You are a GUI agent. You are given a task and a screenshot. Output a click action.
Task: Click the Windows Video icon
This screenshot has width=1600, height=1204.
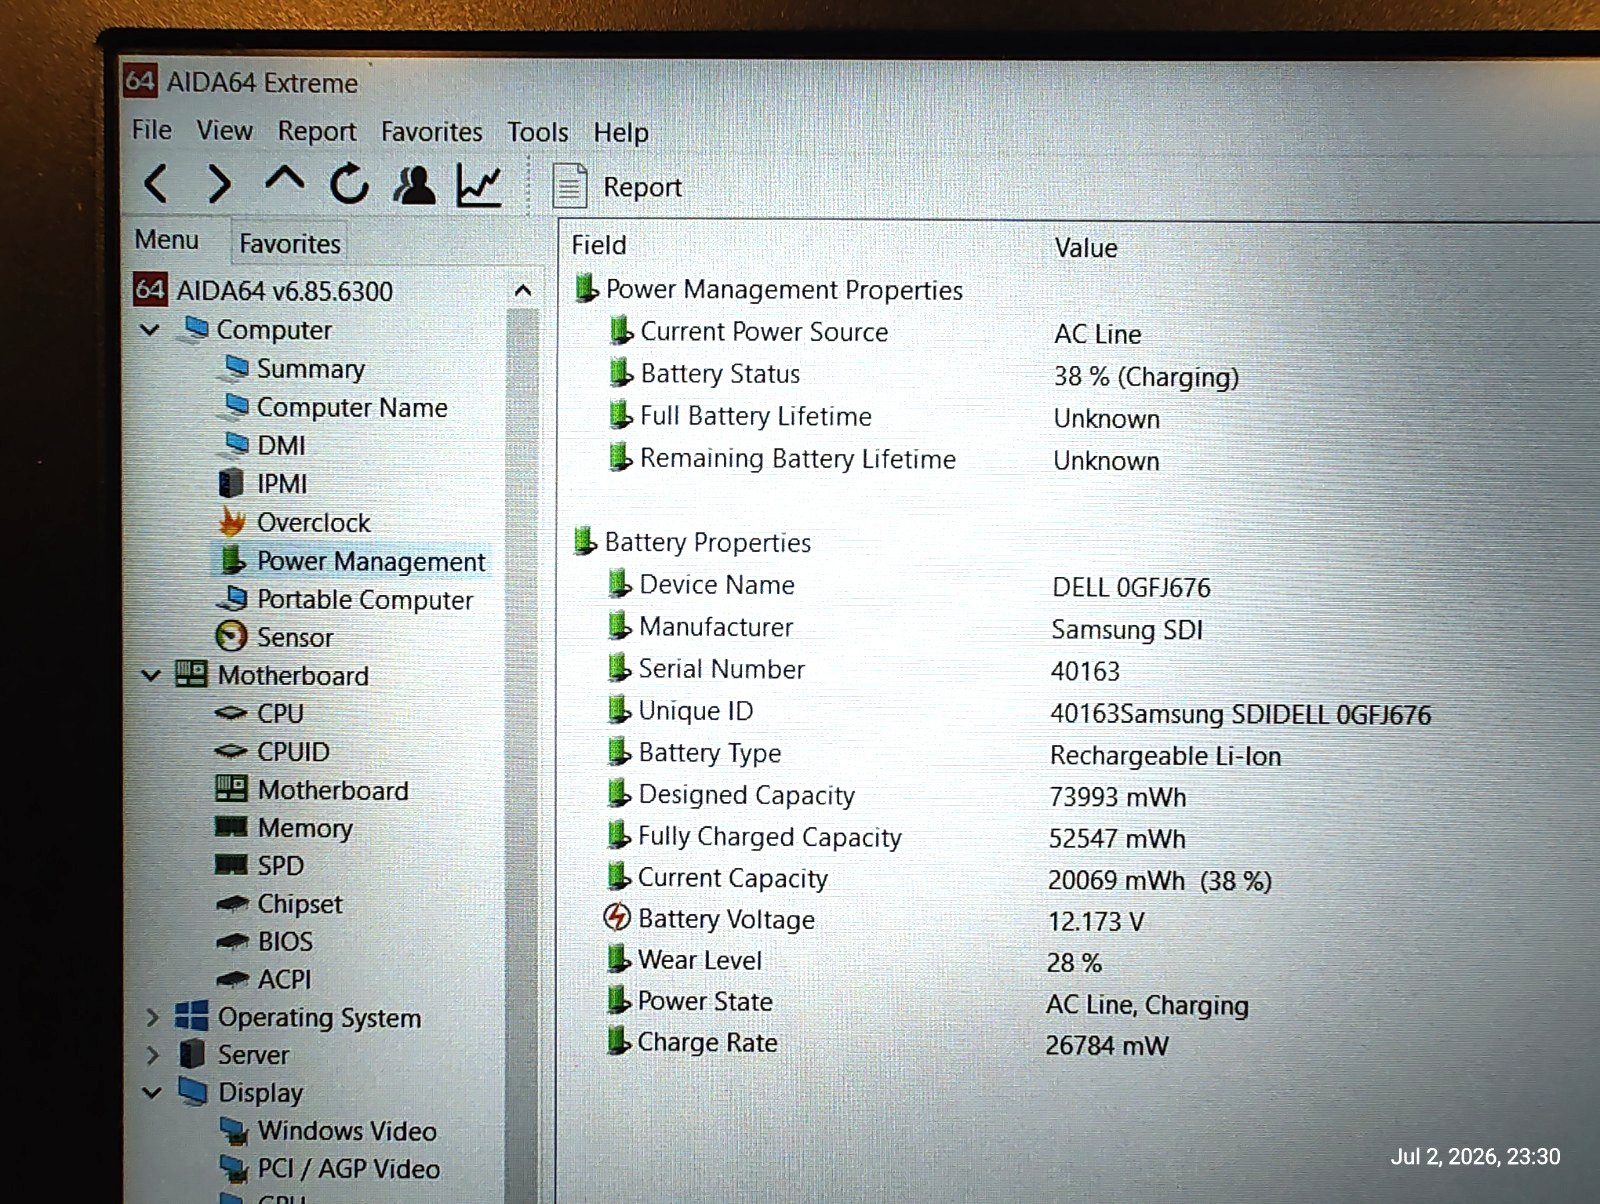tap(235, 1132)
